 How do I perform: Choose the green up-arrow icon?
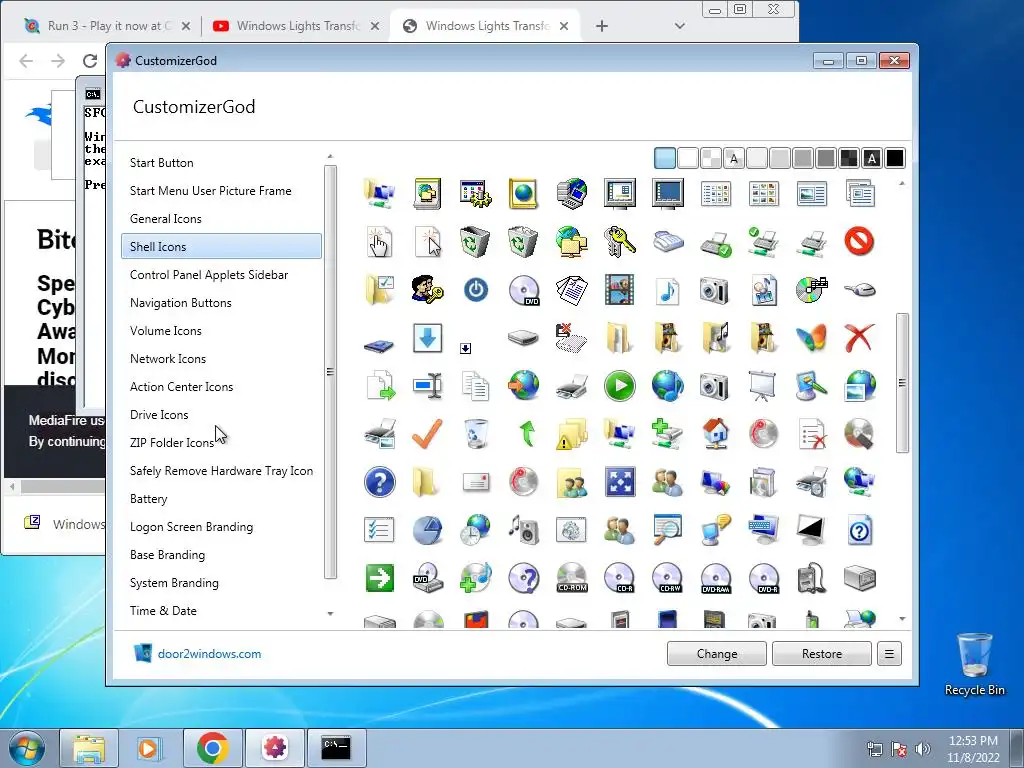pyautogui.click(x=526, y=434)
